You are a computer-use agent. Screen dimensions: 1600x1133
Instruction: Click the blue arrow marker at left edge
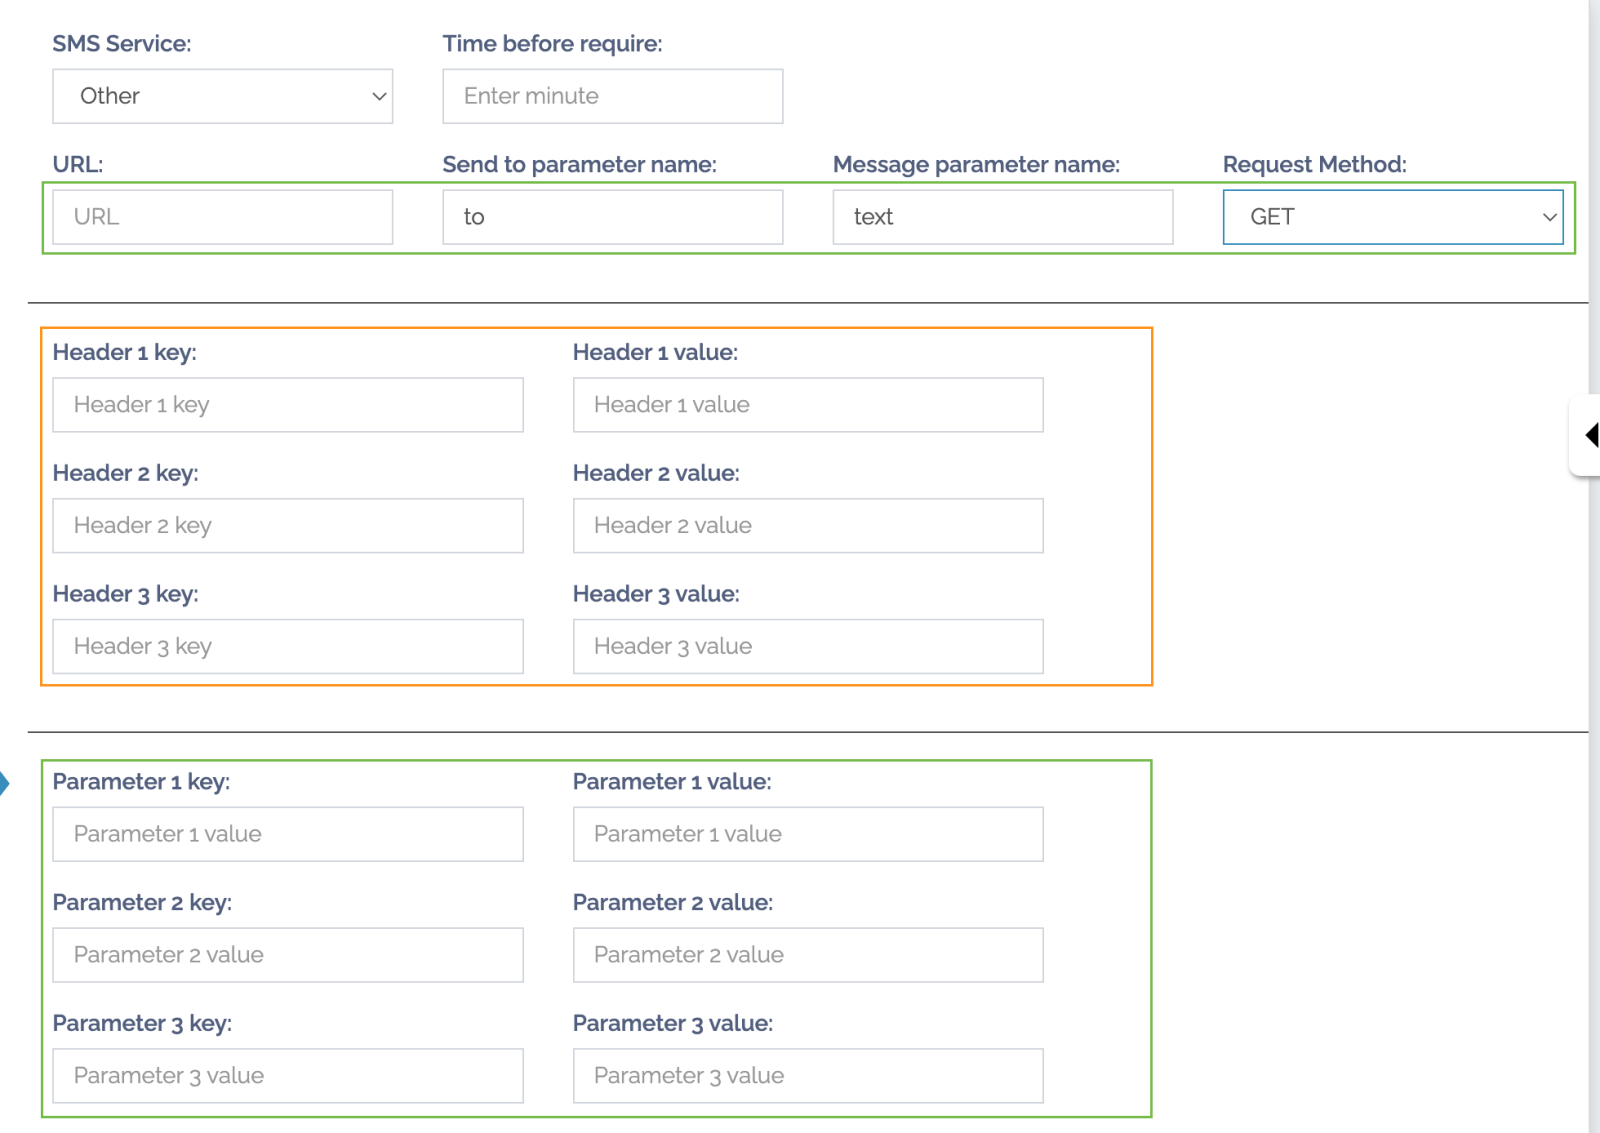click(4, 783)
